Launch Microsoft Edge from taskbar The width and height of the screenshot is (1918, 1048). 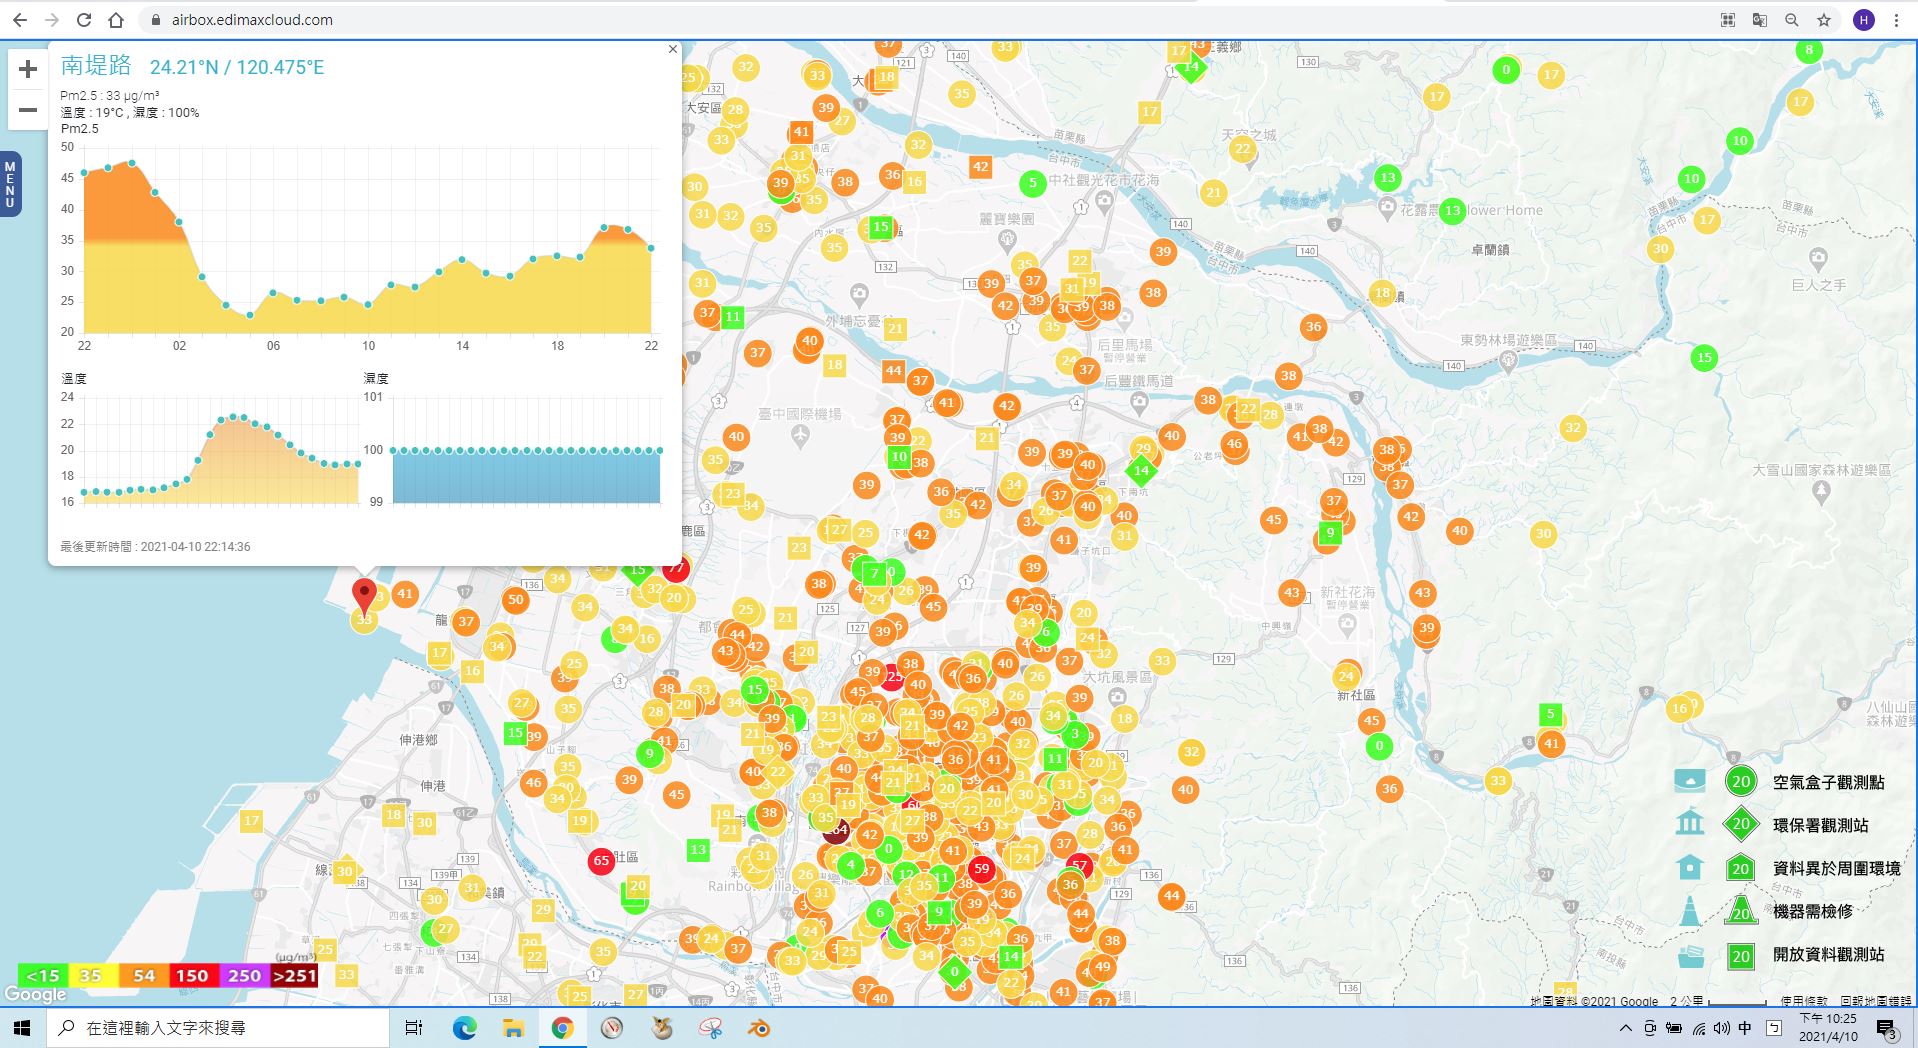click(x=464, y=1028)
